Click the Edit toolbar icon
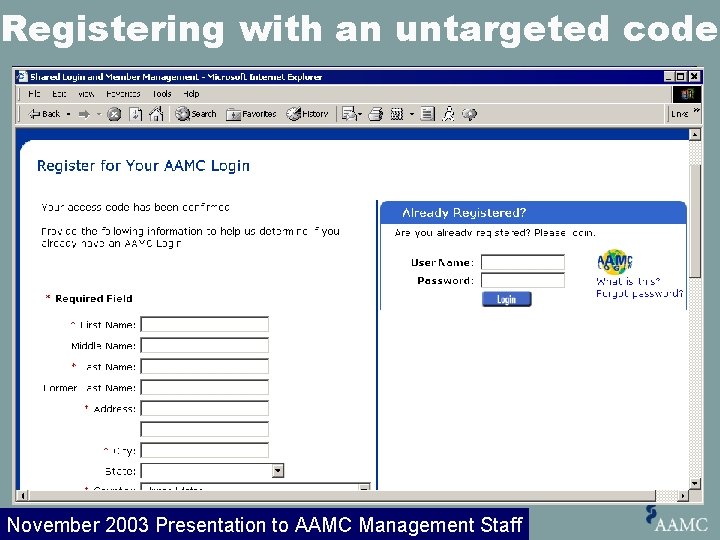The image size is (720, 540). tap(396, 114)
